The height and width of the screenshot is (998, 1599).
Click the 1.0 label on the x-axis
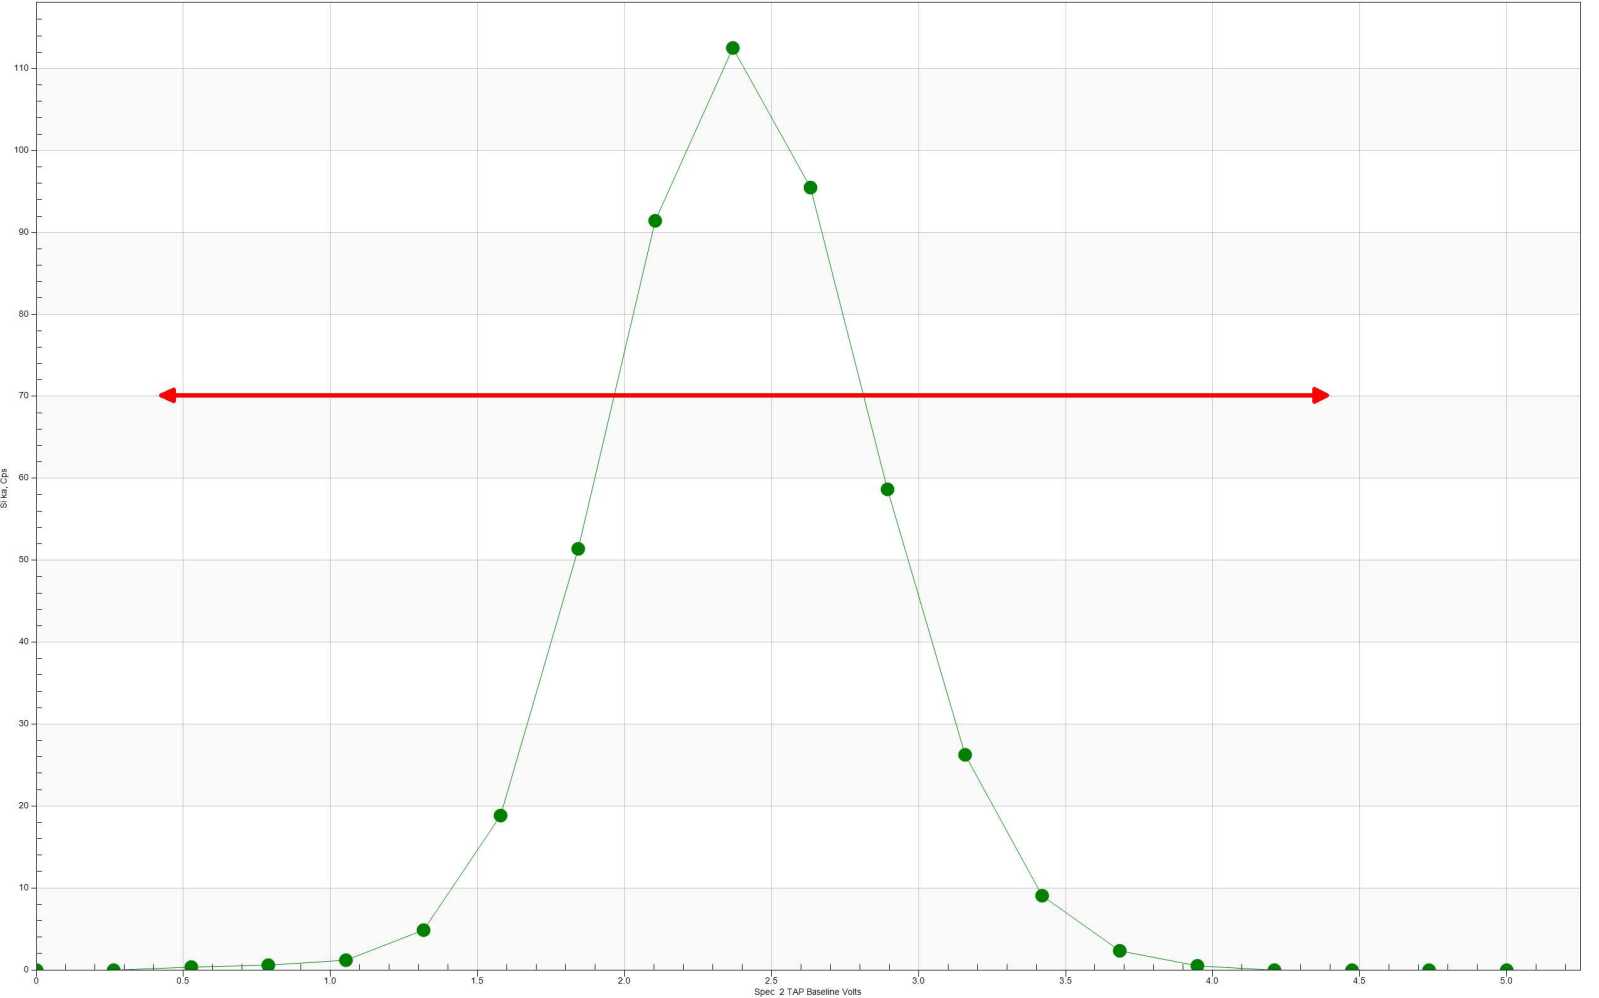pyautogui.click(x=330, y=981)
